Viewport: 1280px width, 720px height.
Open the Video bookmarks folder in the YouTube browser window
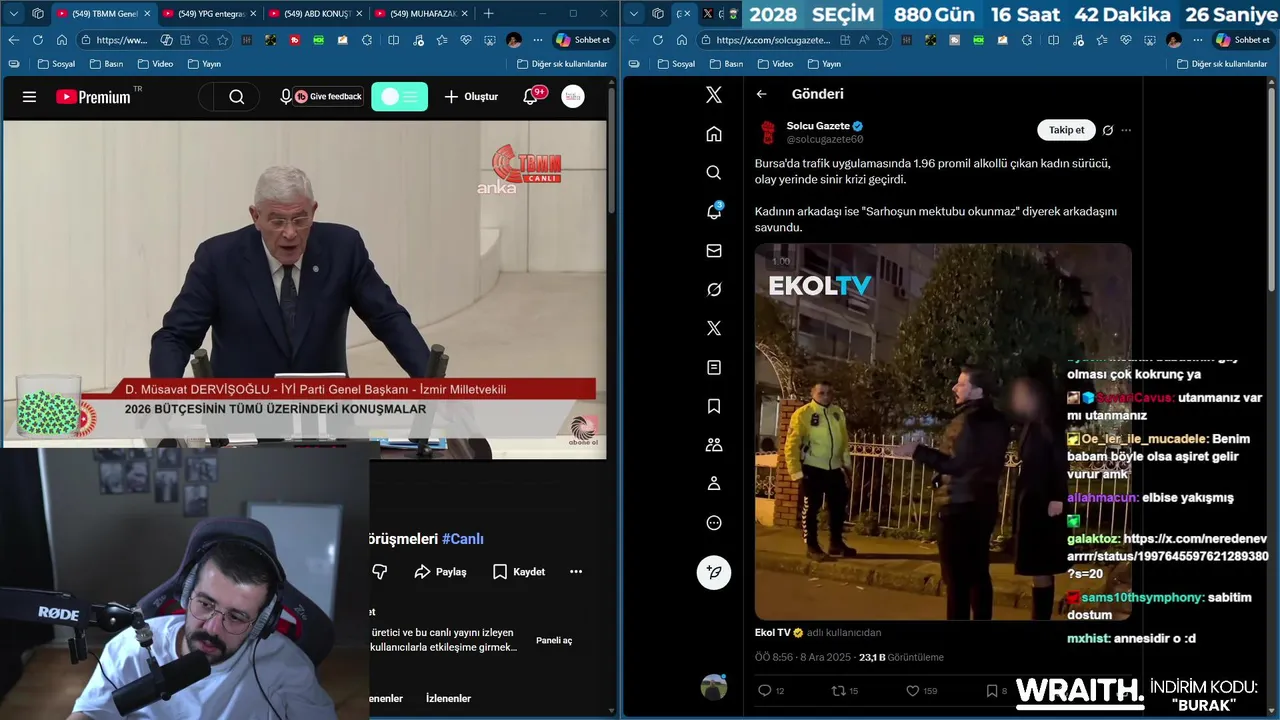(155, 64)
